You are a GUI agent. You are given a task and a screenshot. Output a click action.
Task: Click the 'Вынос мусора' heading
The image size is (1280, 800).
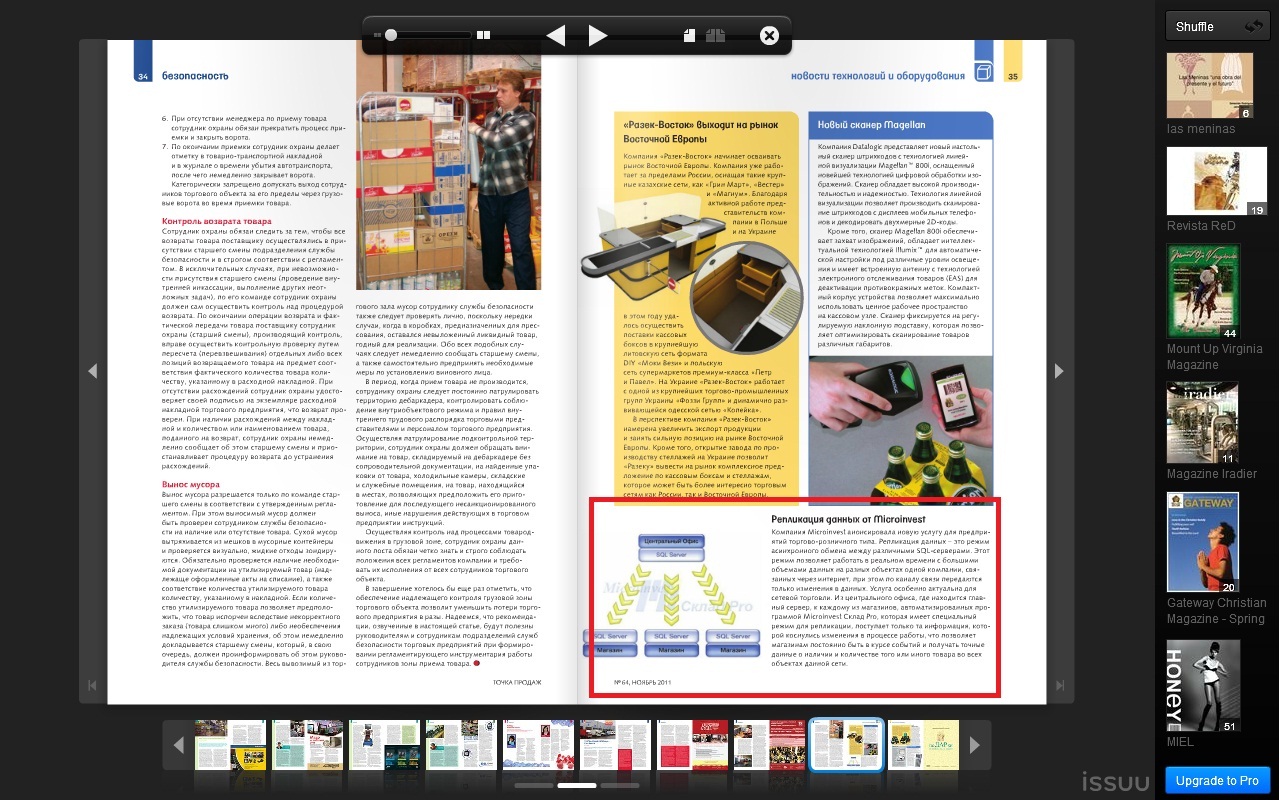[x=191, y=485]
